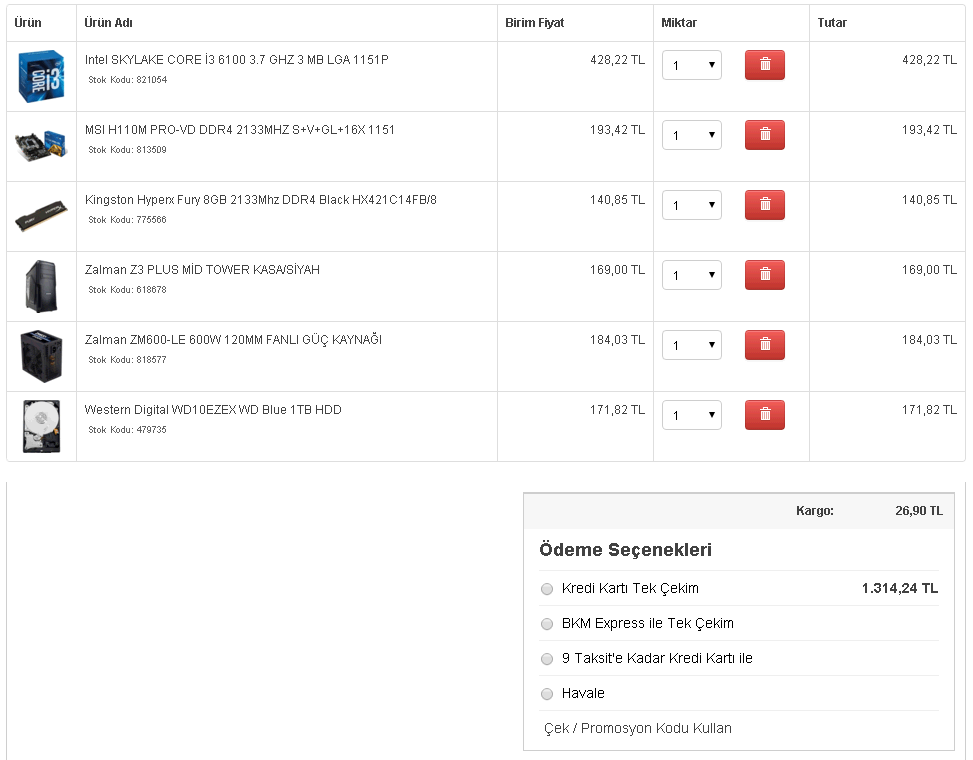
Task: View the Western Digital hard drive image
Action: (41, 426)
